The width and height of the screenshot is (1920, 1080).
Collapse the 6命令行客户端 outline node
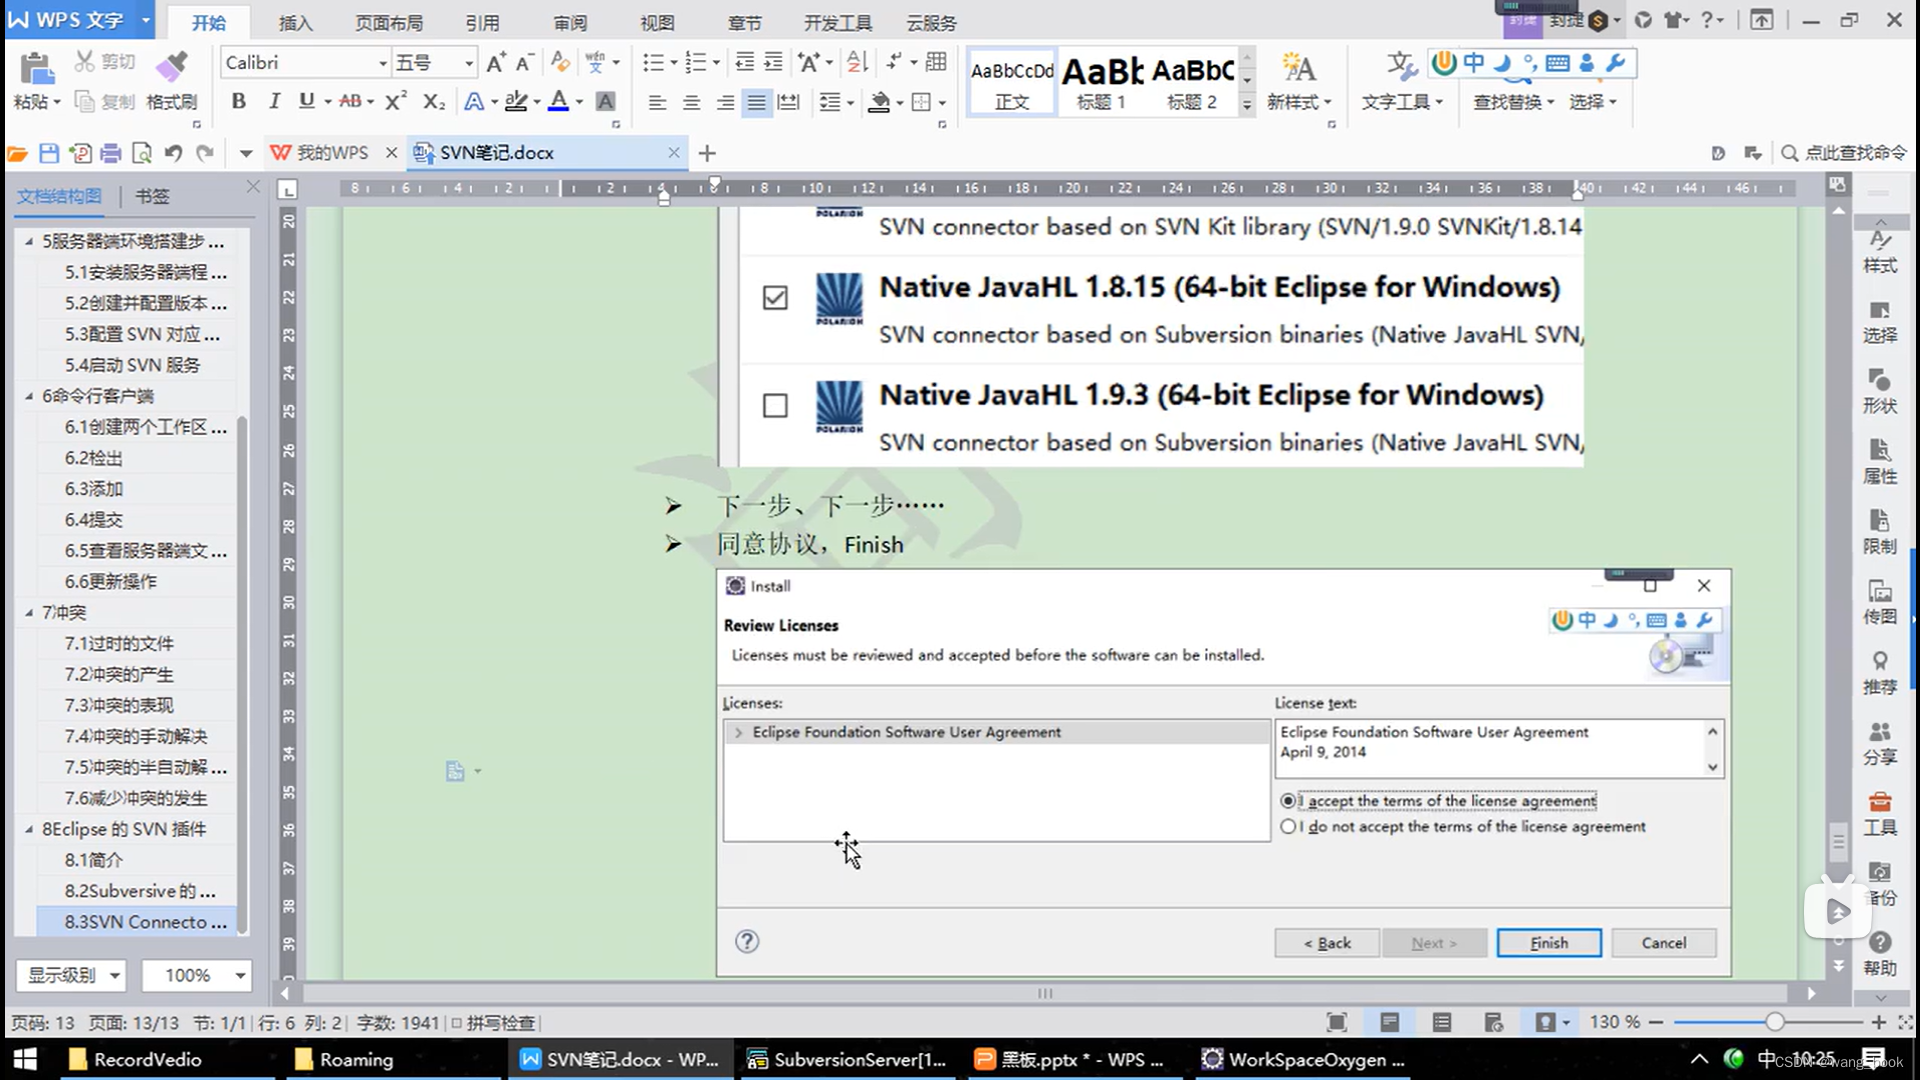coord(29,396)
